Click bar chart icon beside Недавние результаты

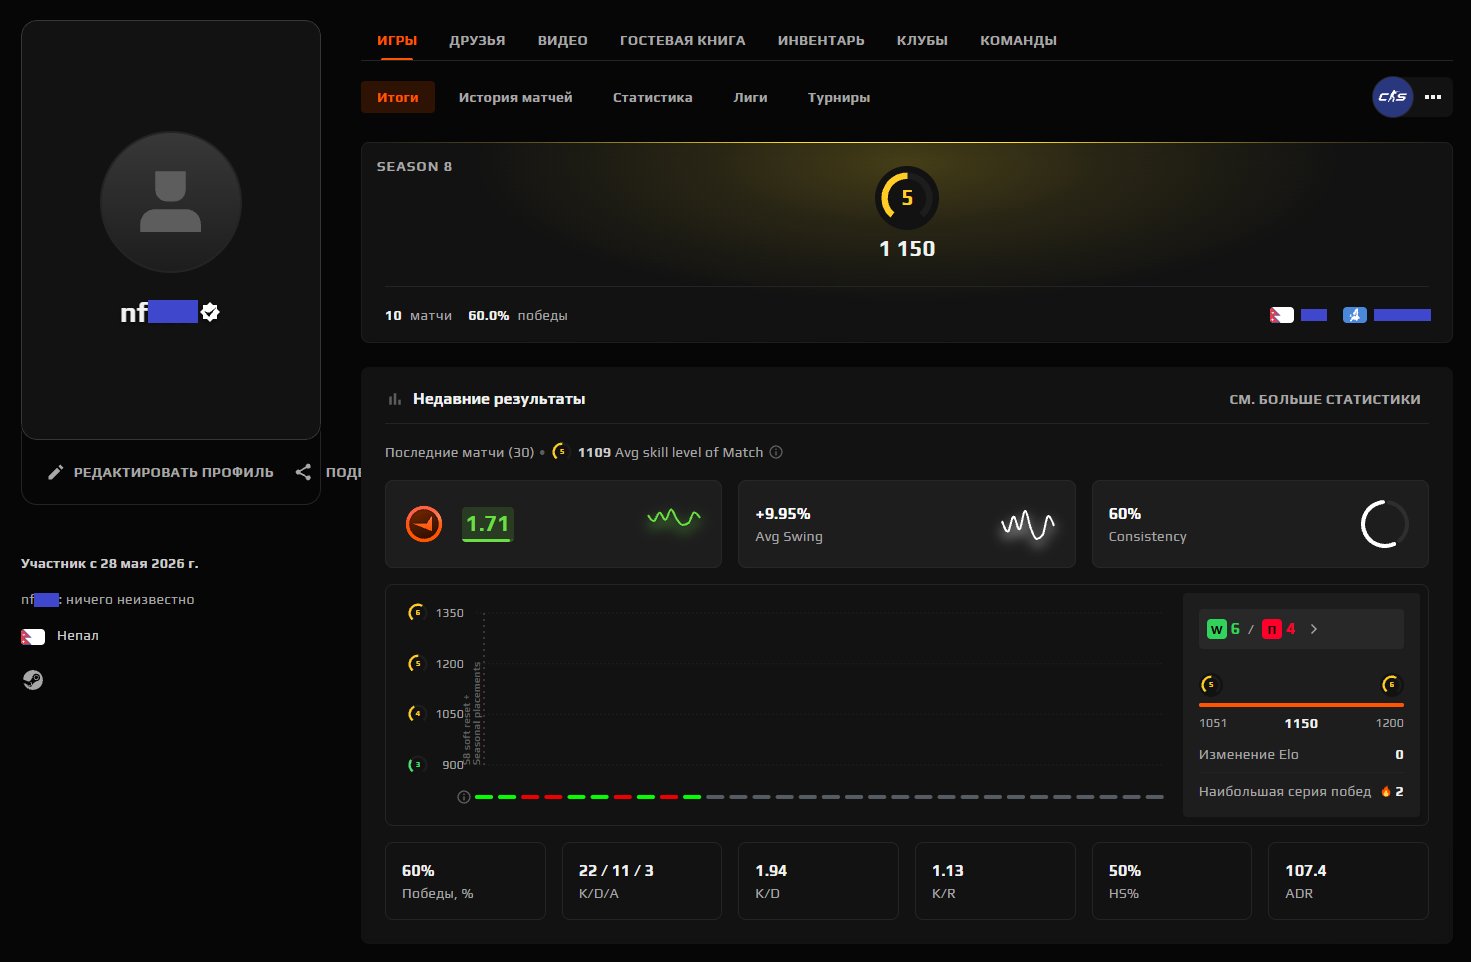[x=395, y=399]
